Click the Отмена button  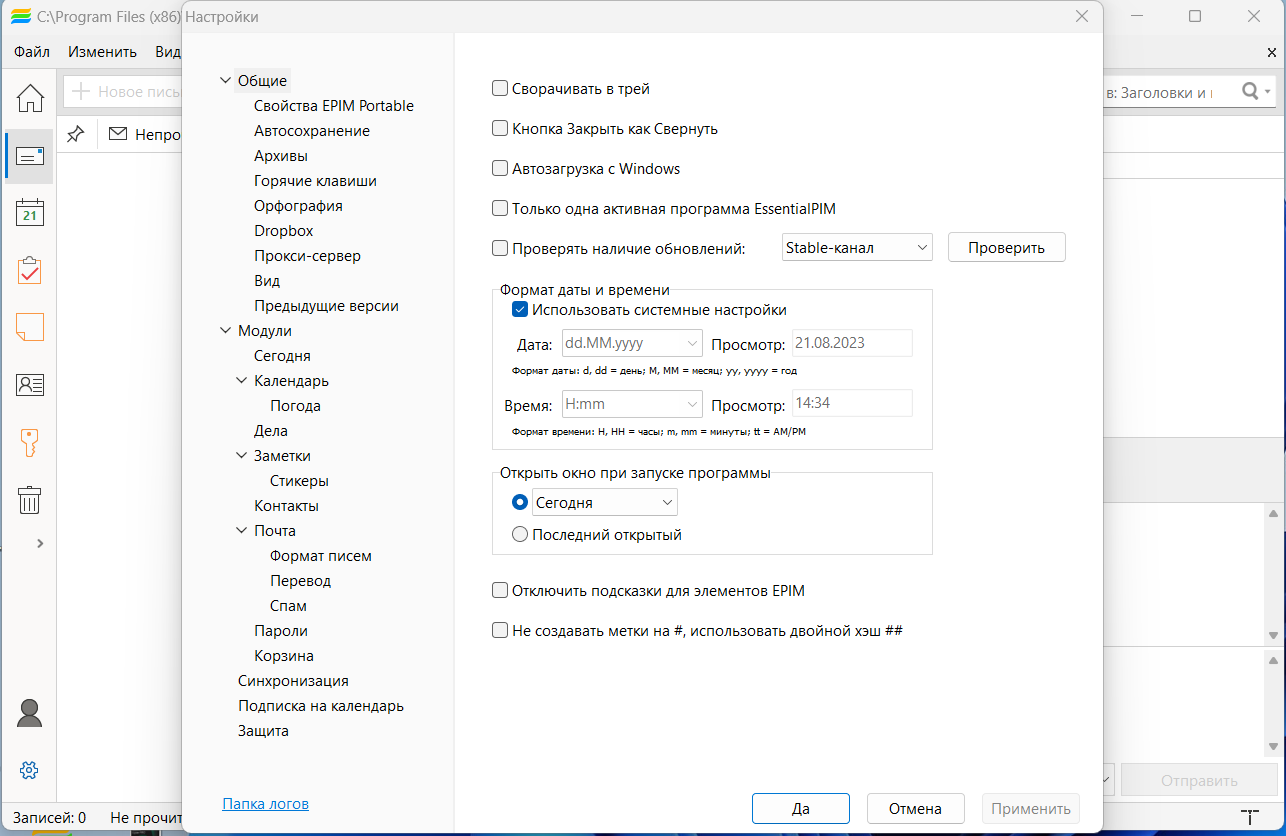coord(915,808)
